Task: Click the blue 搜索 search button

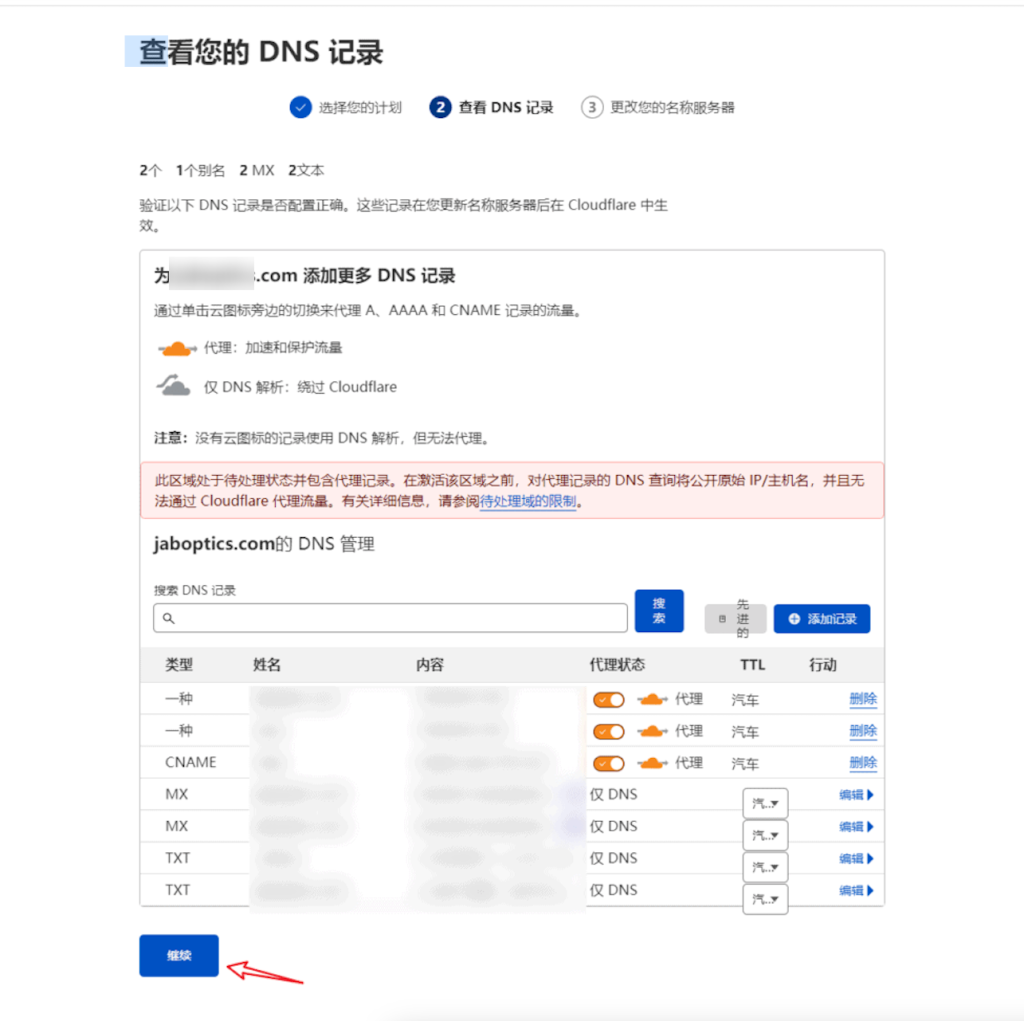Action: (659, 611)
